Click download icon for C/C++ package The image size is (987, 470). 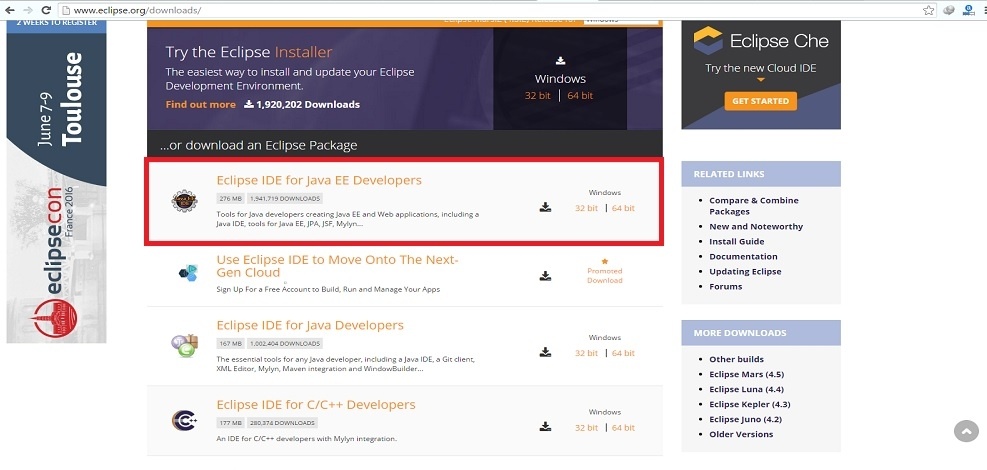pyautogui.click(x=545, y=427)
